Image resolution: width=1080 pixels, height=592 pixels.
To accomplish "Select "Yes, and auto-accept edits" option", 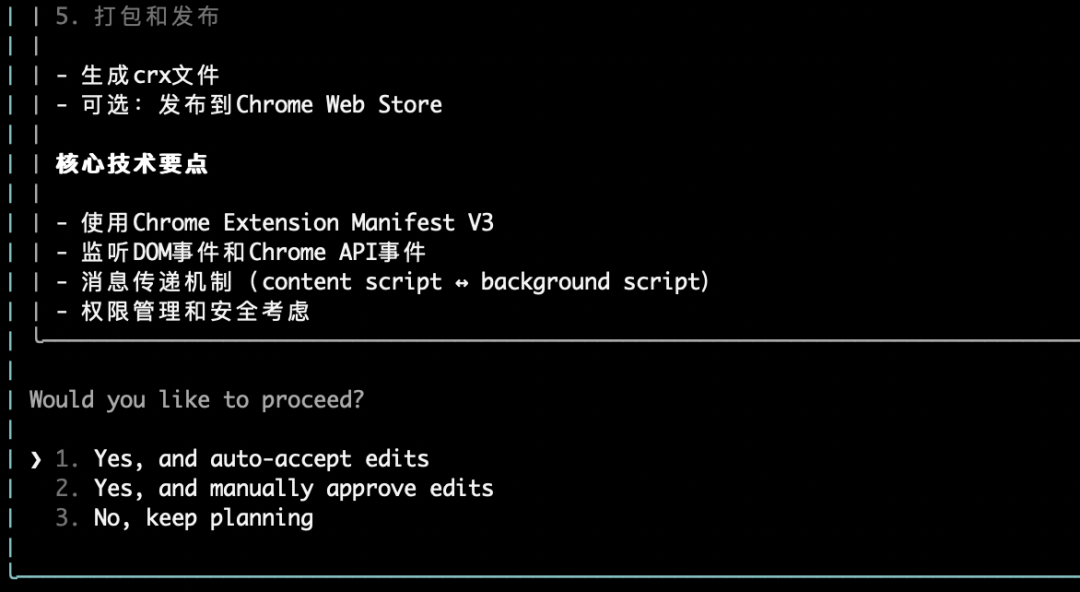I will point(261,459).
